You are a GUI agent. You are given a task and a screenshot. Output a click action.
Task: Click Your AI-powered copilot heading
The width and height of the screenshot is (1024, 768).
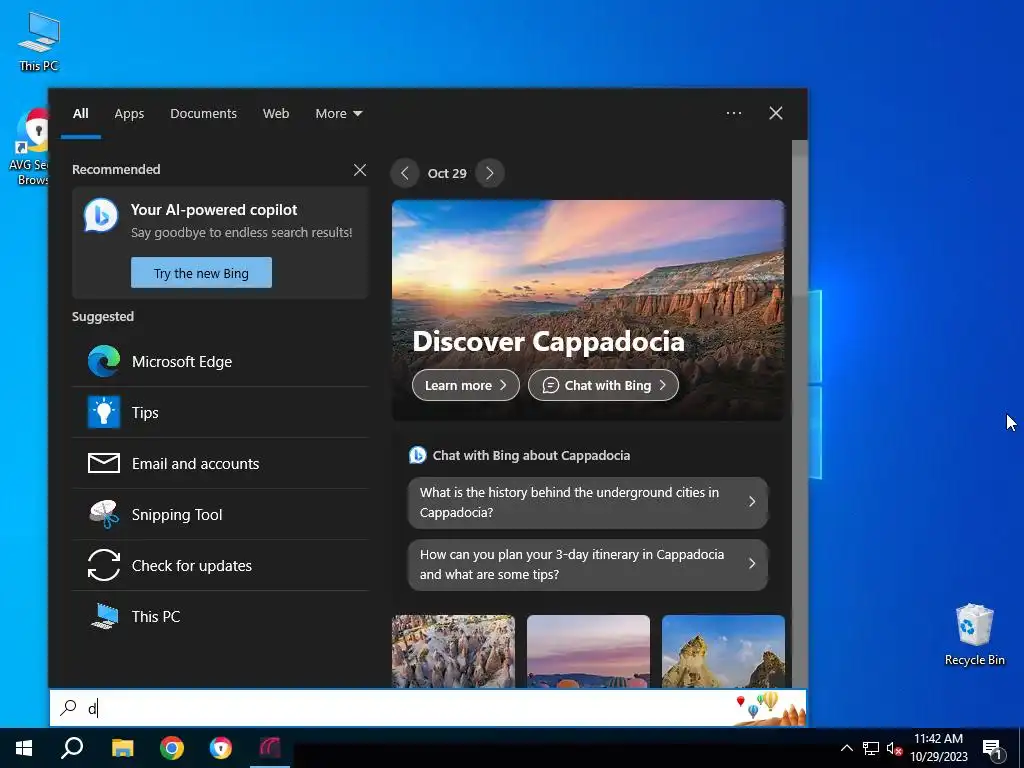[x=214, y=210]
